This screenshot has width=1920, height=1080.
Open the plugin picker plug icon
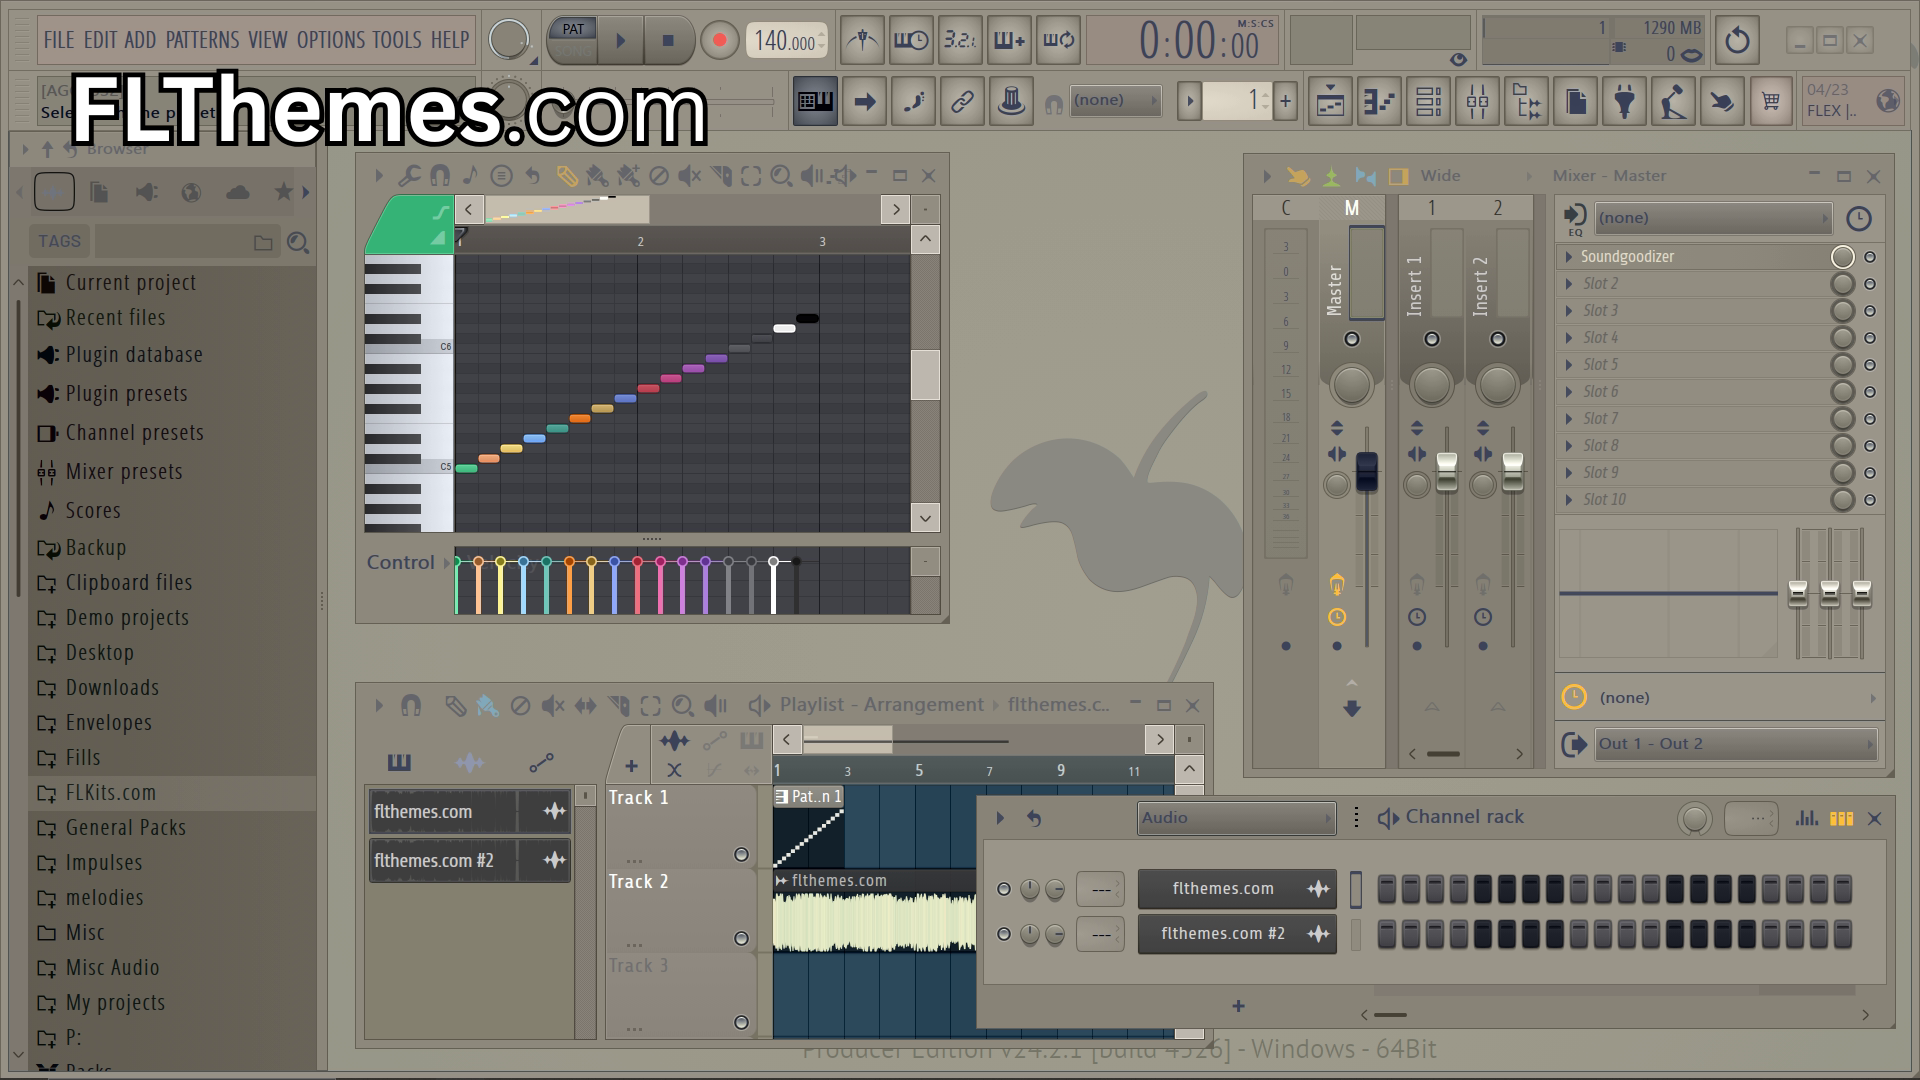tap(1624, 101)
